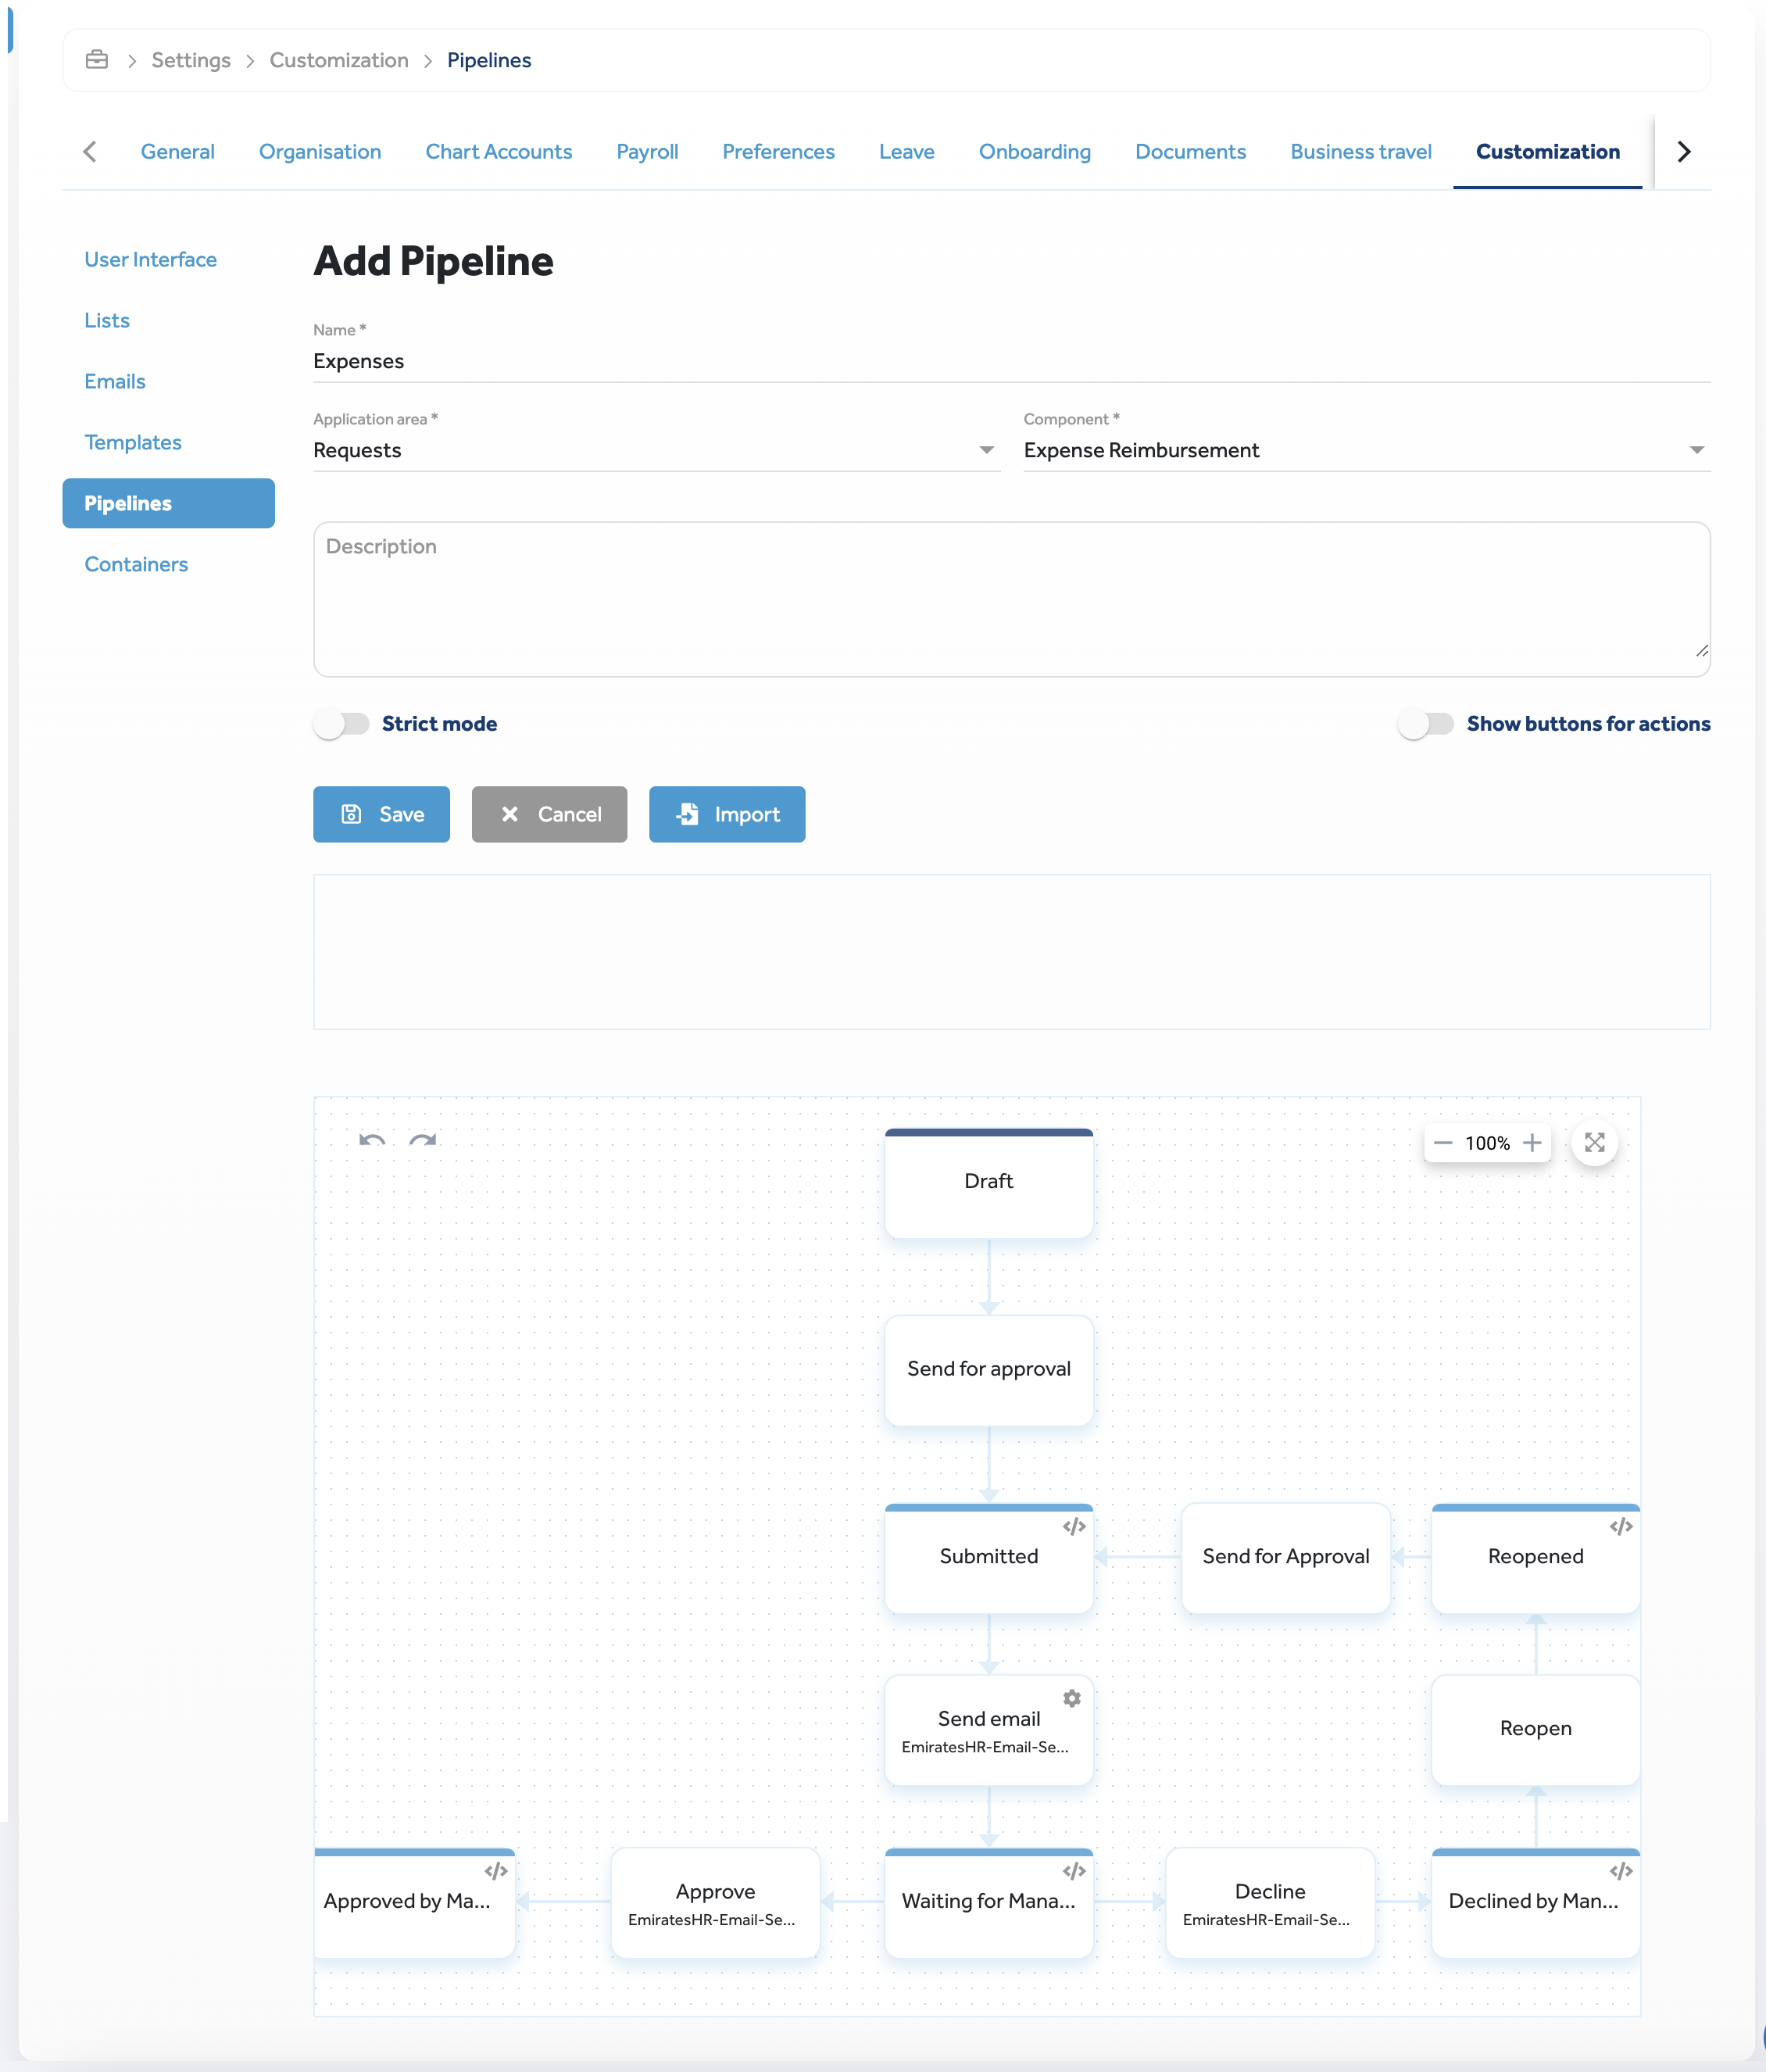1766x2072 pixels.
Task: Switch to the Documents tab
Action: 1190,152
